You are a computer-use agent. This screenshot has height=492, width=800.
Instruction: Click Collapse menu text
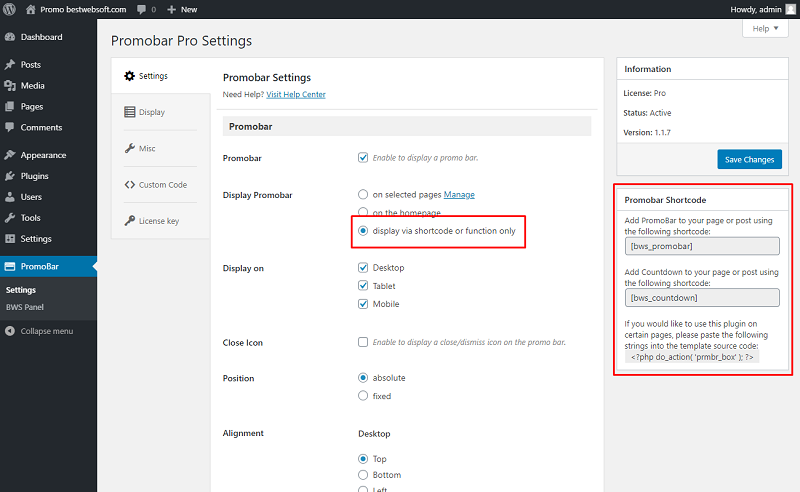click(x=47, y=331)
